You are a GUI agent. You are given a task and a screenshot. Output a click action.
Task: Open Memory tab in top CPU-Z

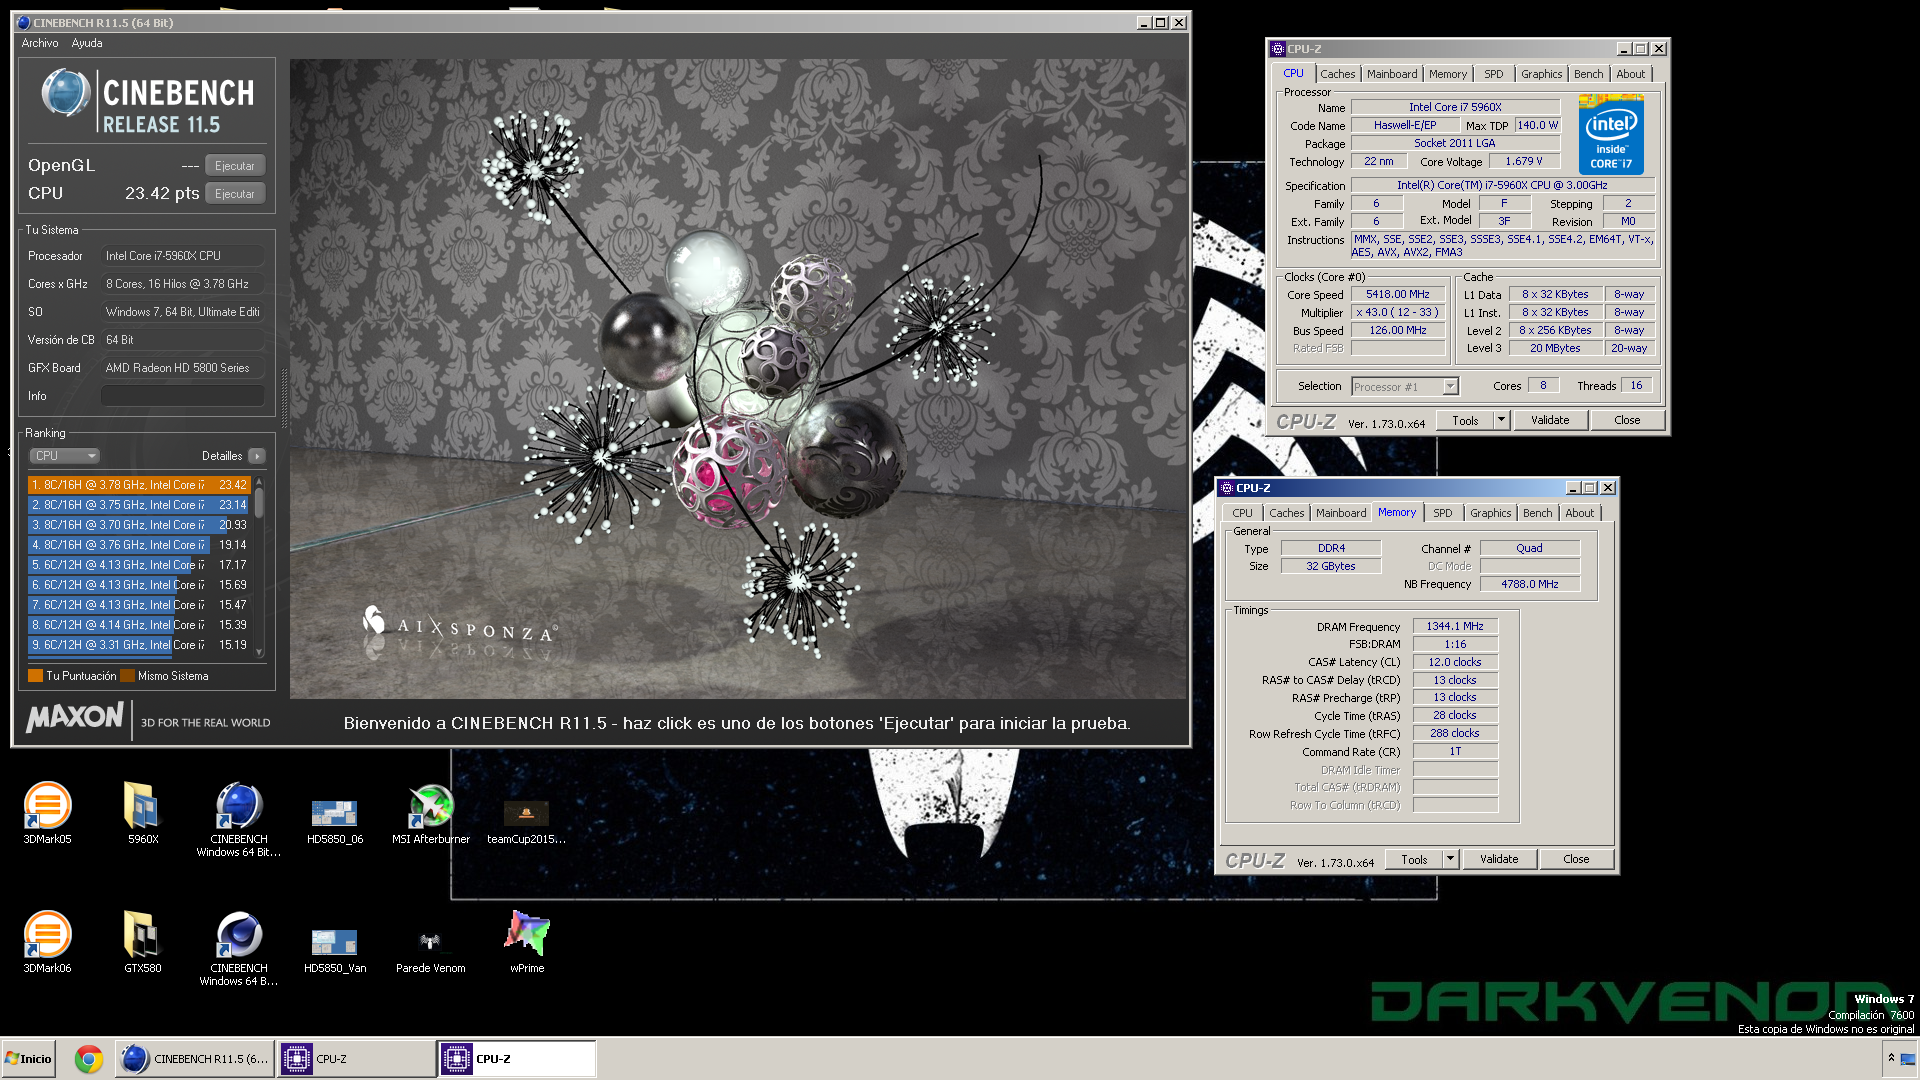[1447, 74]
